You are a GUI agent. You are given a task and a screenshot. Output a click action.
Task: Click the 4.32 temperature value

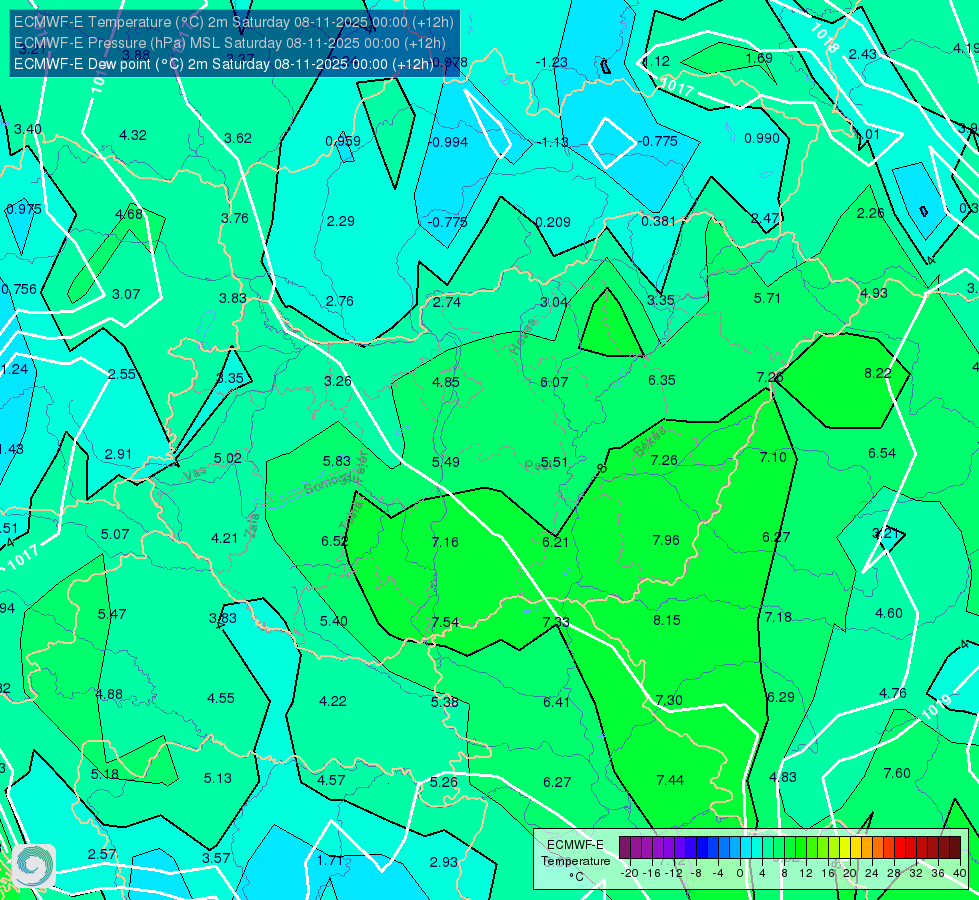tap(133, 135)
